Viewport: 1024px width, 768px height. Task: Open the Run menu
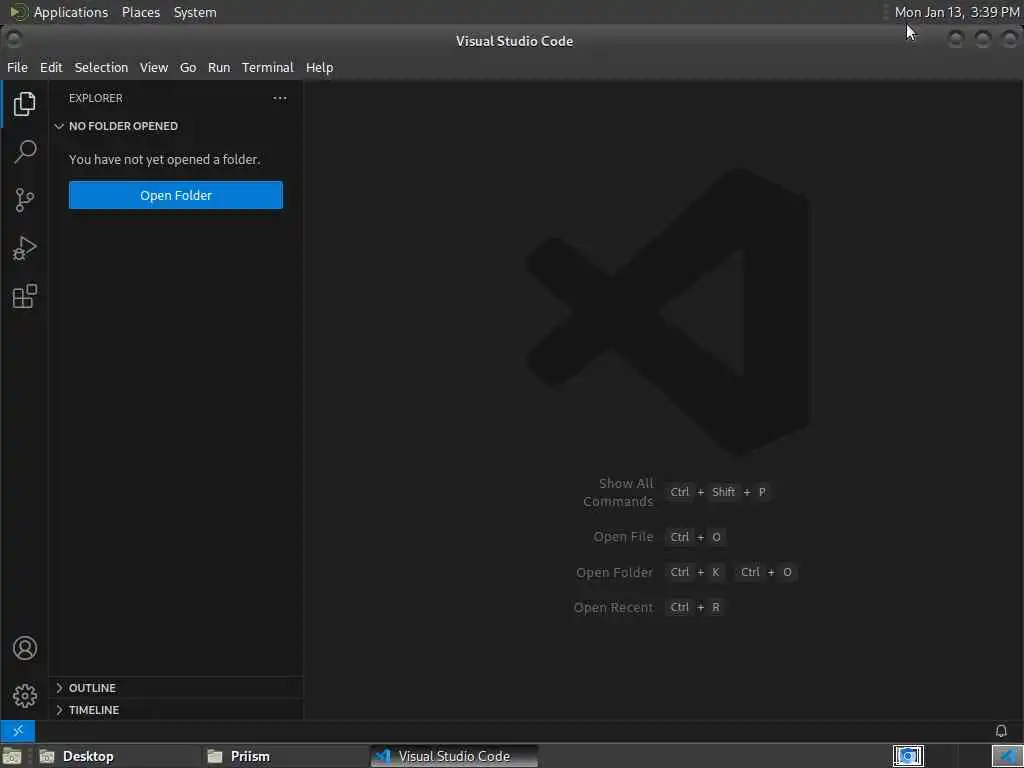point(219,67)
